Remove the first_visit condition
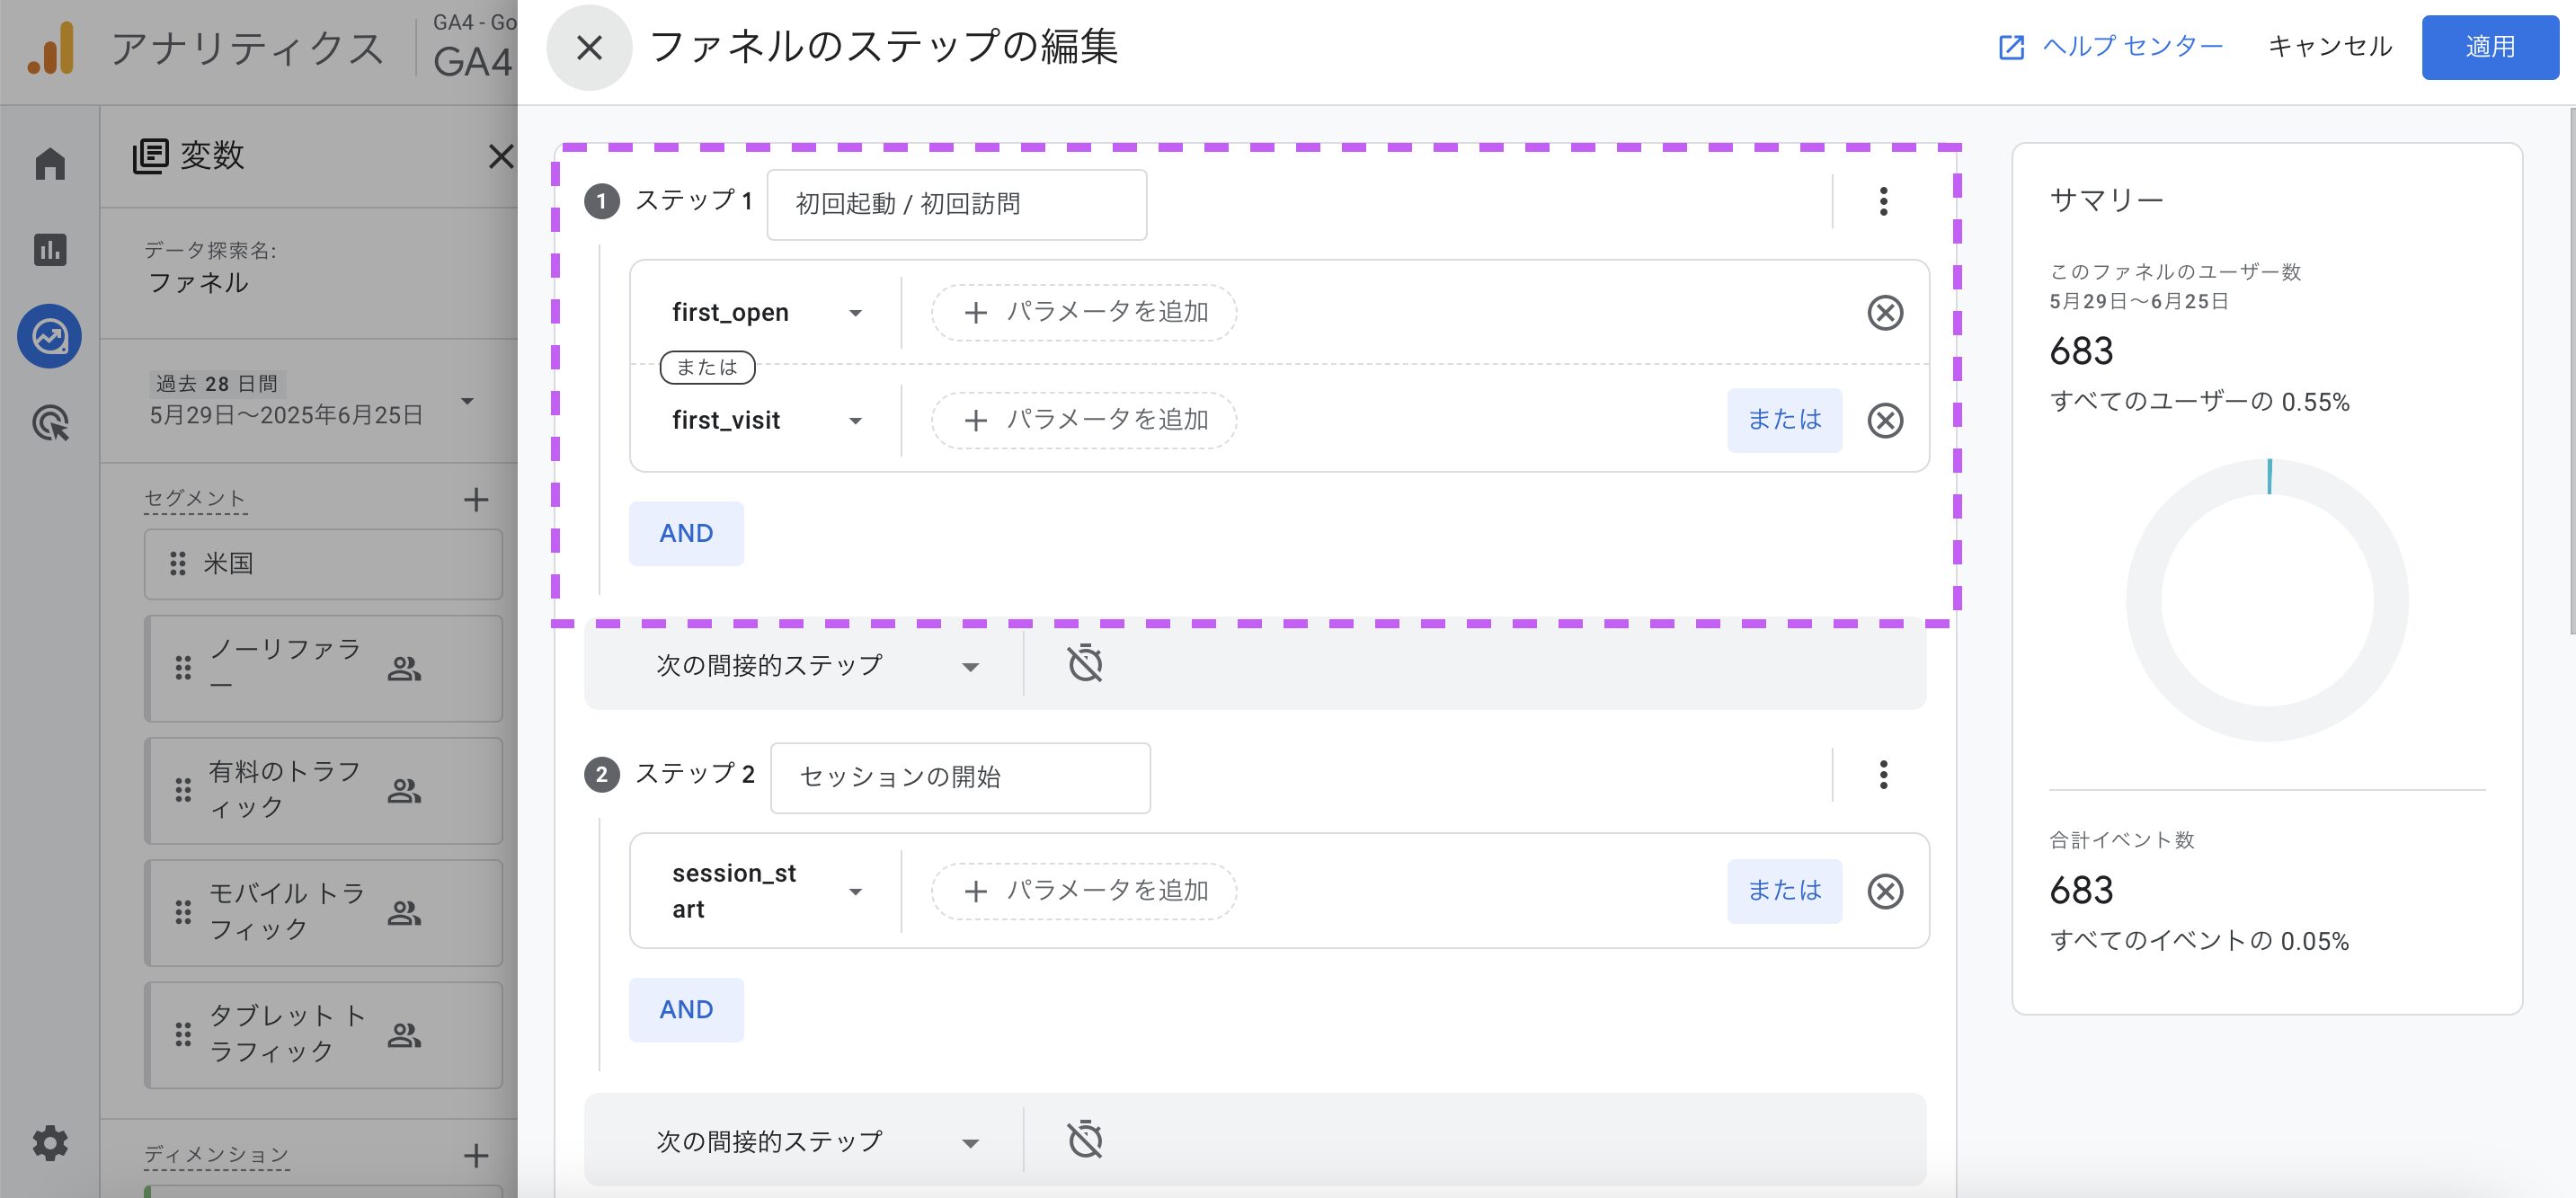 coord(1885,420)
